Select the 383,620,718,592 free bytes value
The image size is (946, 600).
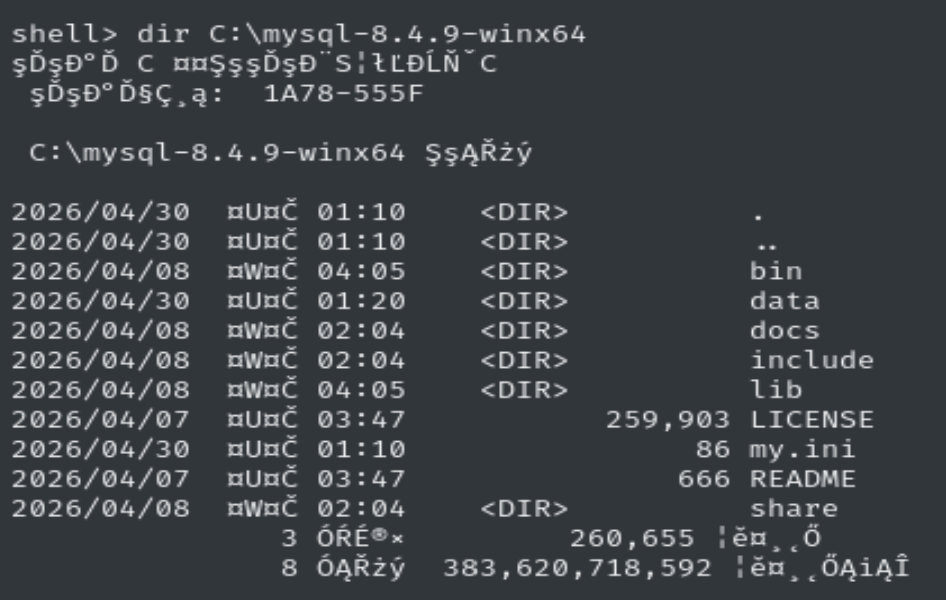click(577, 568)
